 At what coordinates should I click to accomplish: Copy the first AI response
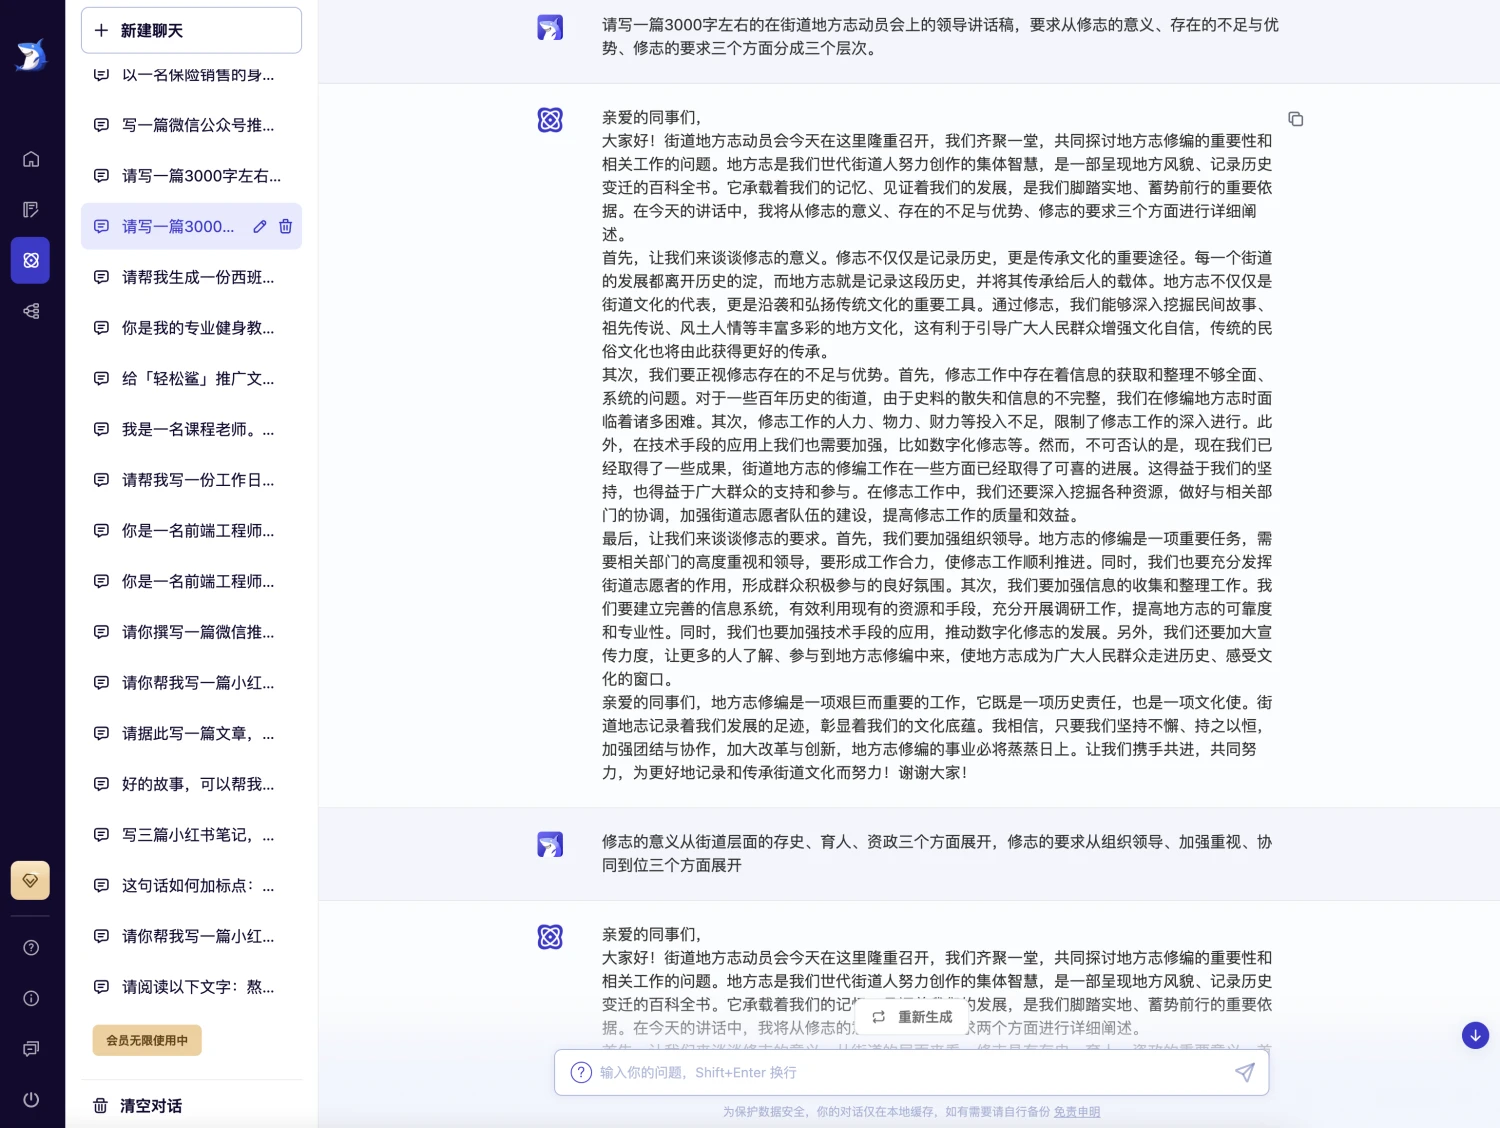pos(1296,119)
